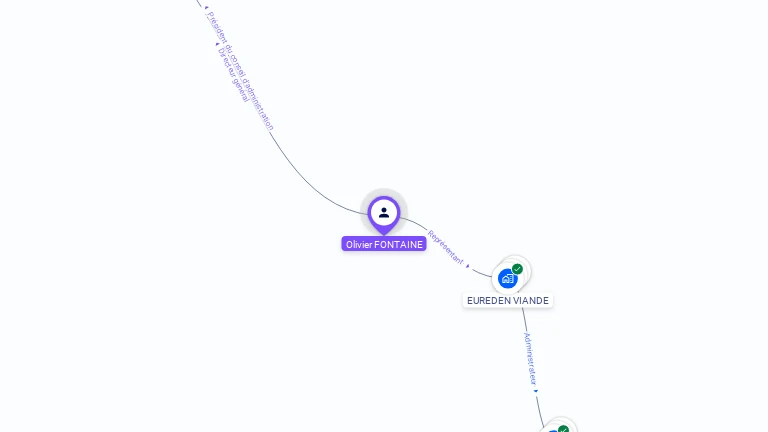768x432 pixels.
Task: Click the Directeur général relationship label
Action: pyautogui.click(x=234, y=74)
